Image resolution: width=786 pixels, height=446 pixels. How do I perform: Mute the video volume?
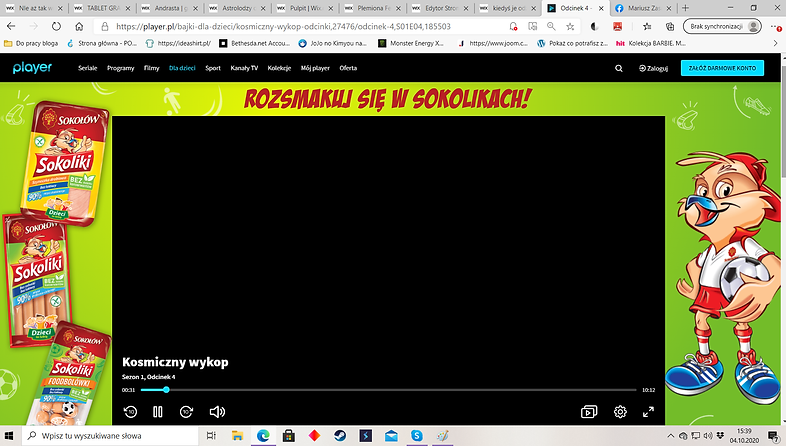point(217,412)
